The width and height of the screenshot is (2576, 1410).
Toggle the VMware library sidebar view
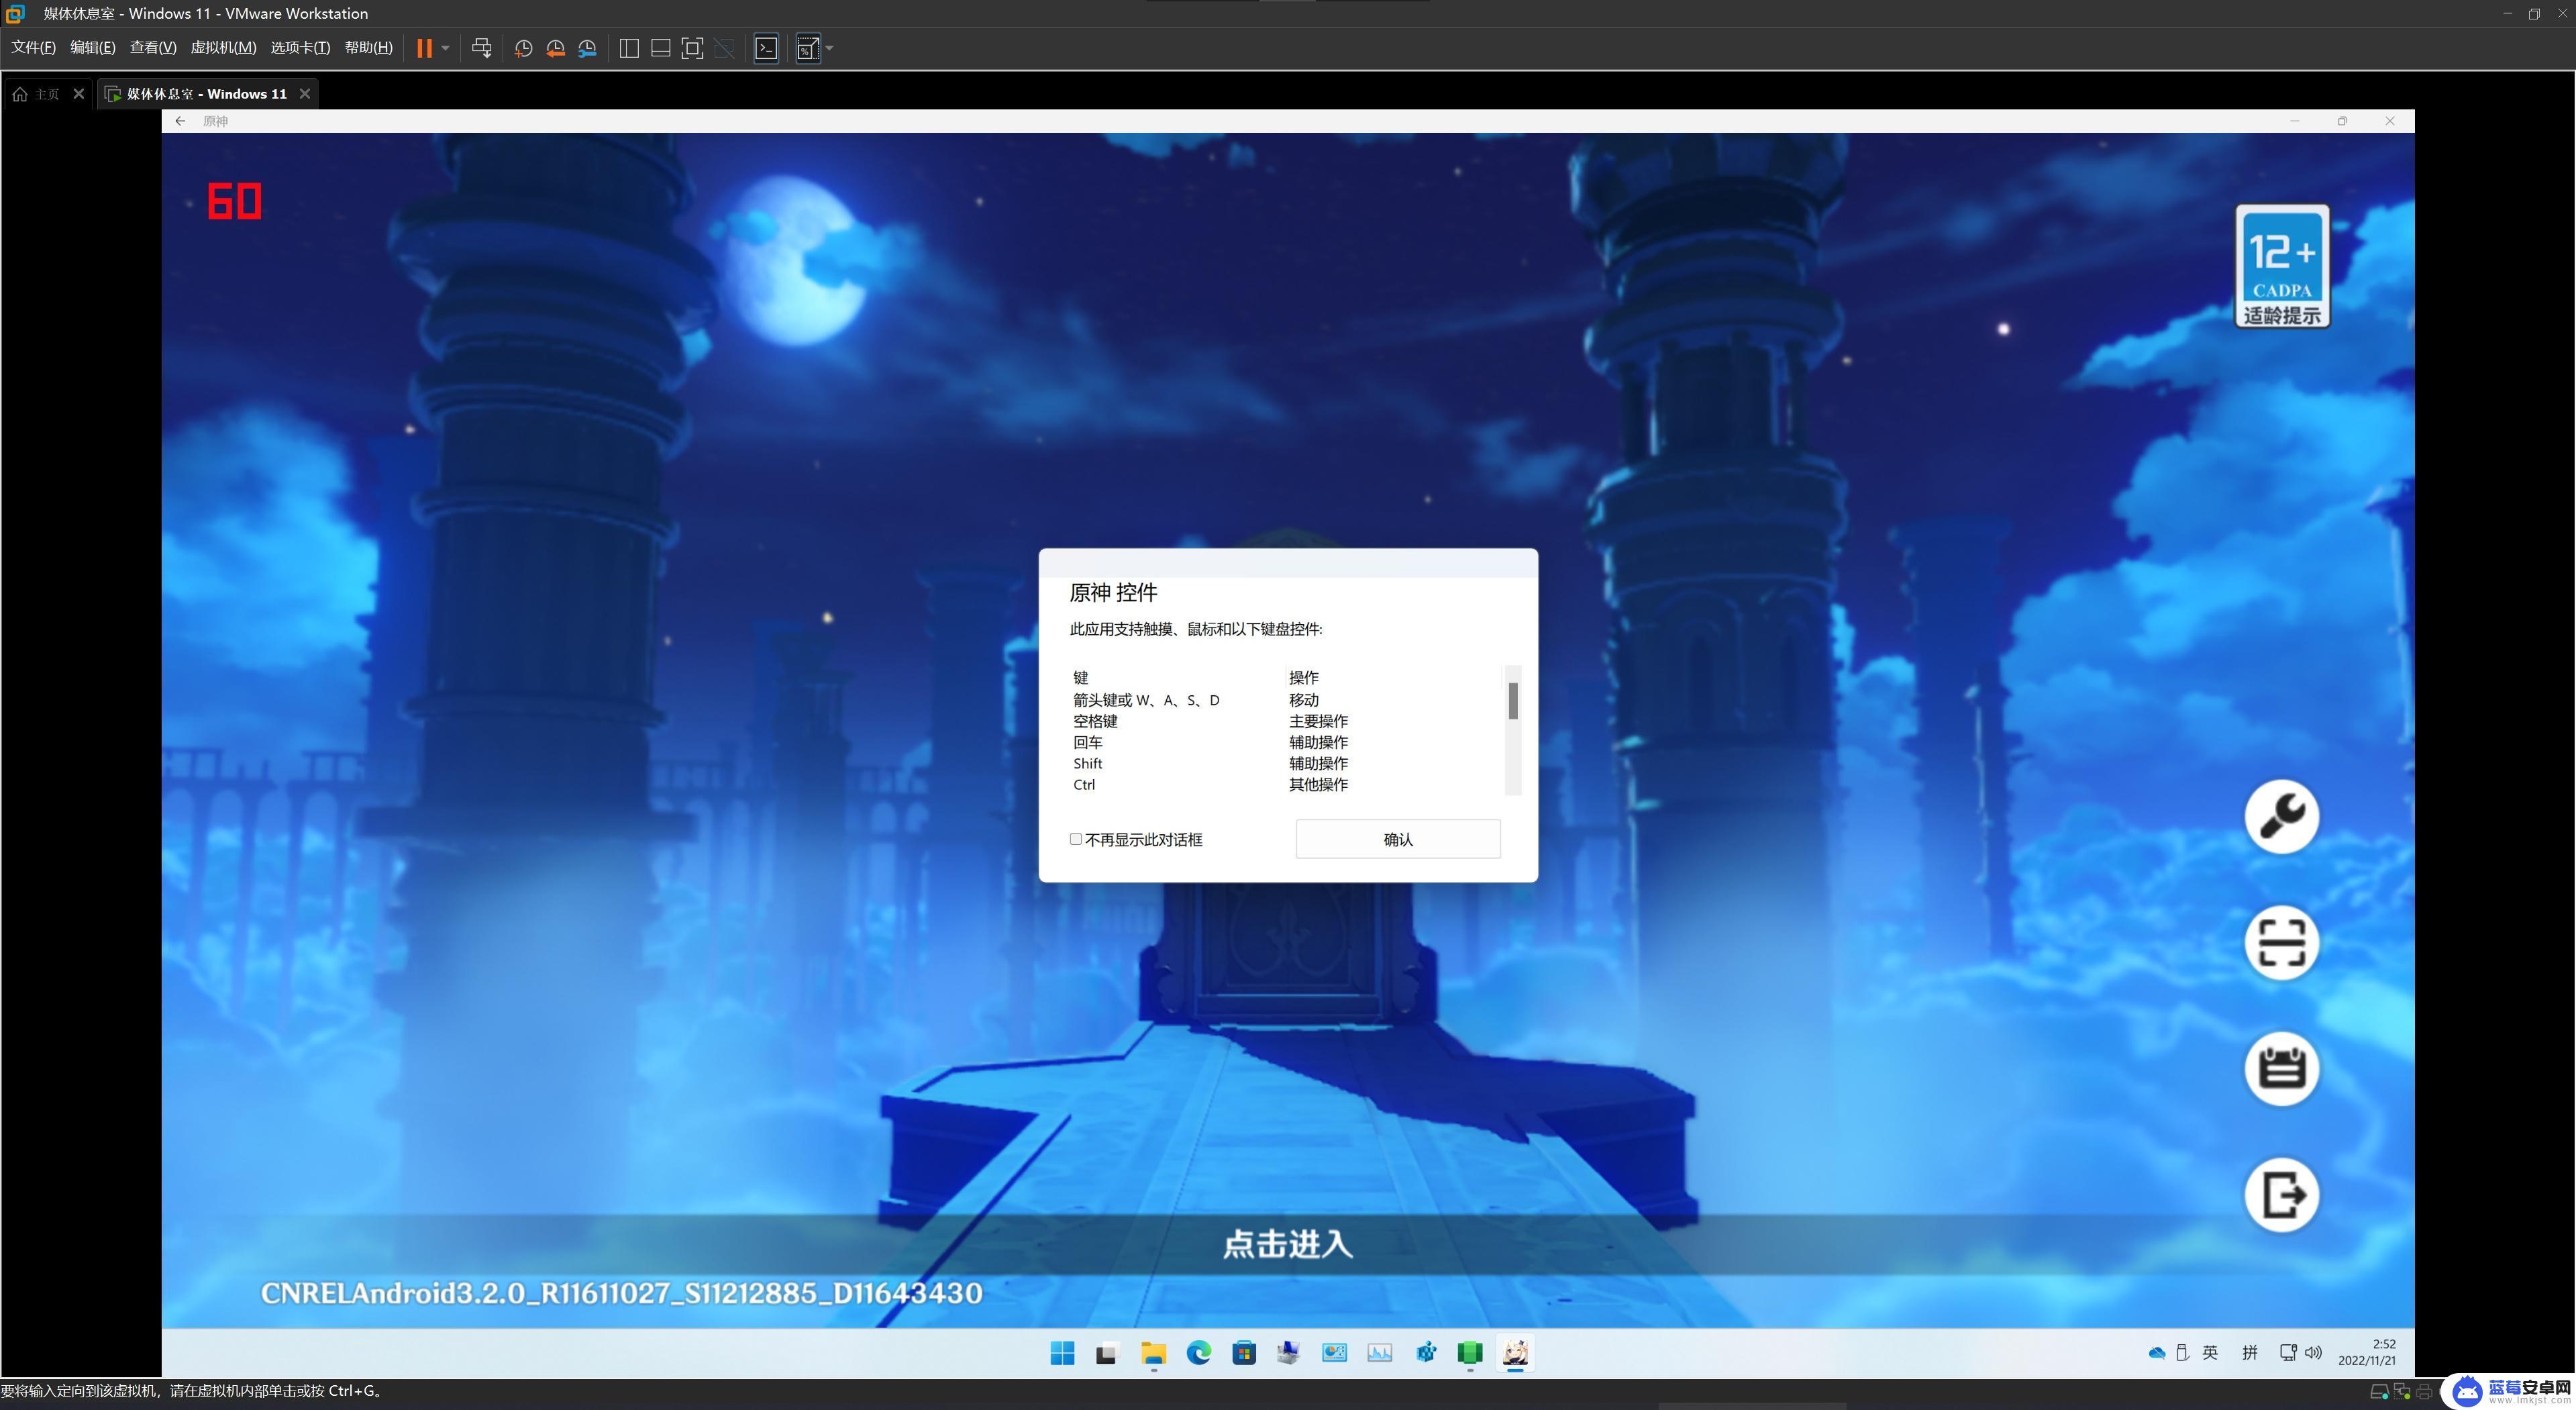point(629,48)
